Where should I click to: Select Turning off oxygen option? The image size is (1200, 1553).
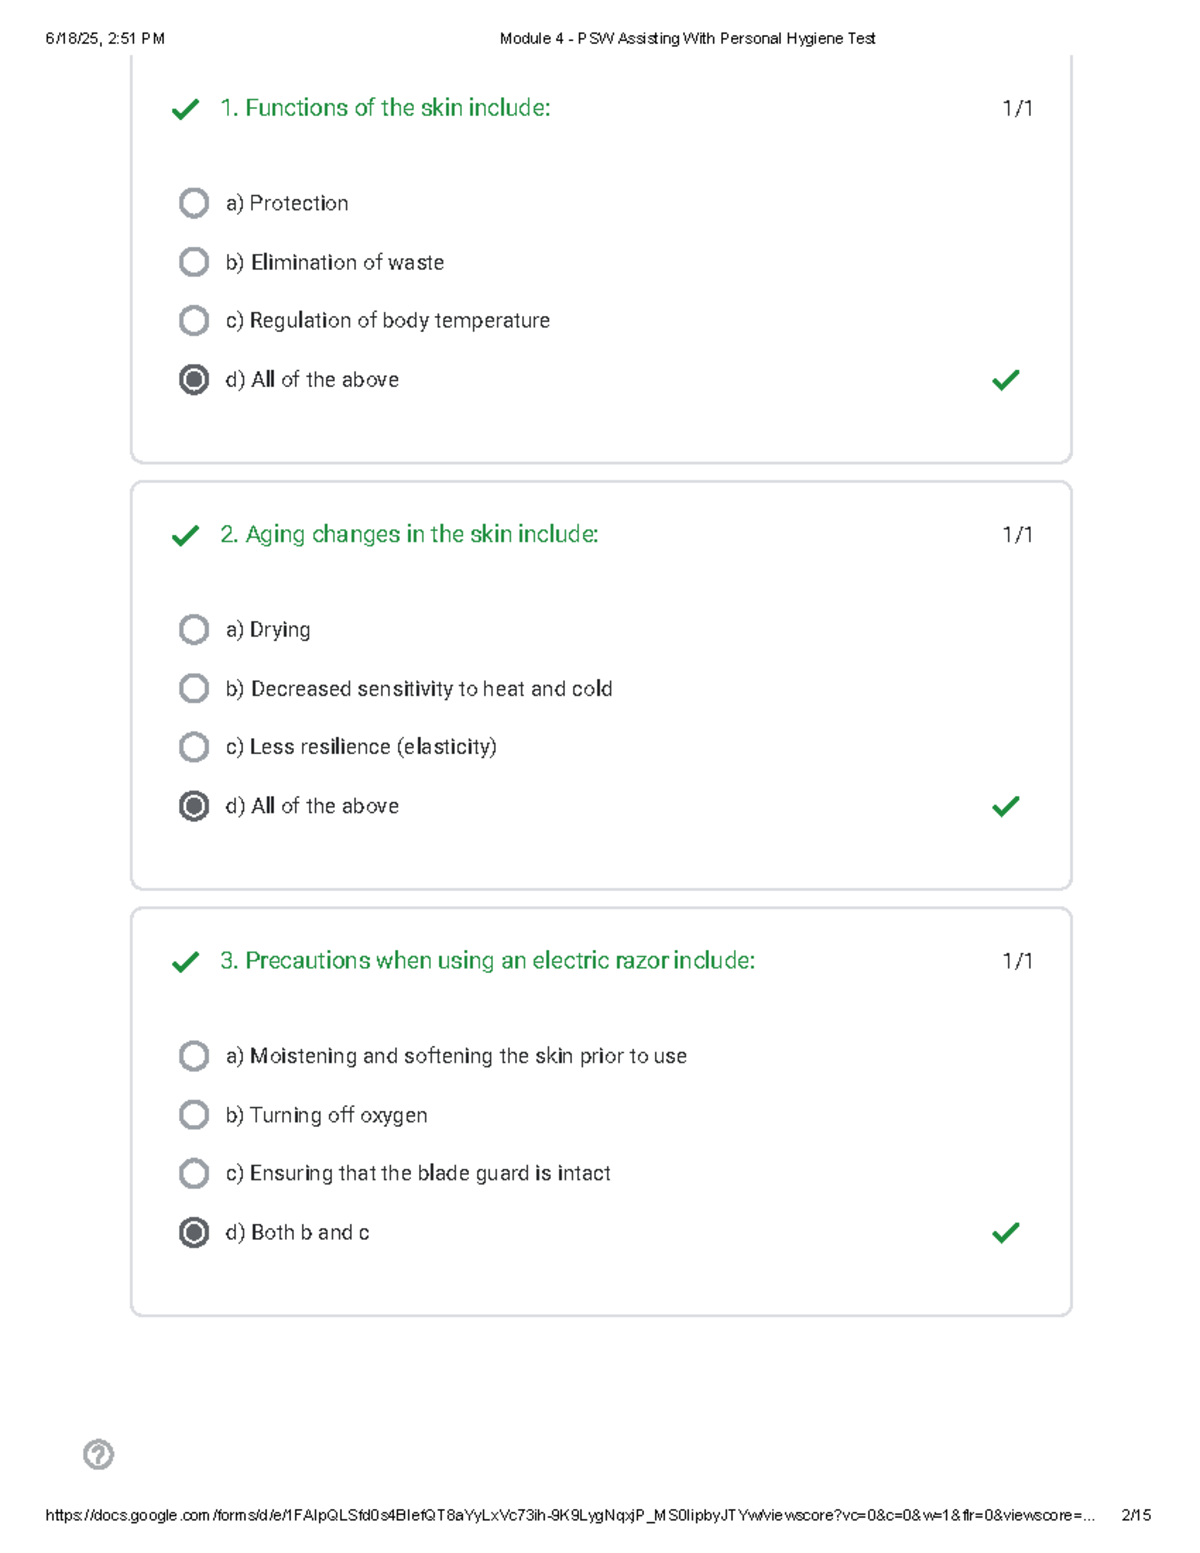194,1115
